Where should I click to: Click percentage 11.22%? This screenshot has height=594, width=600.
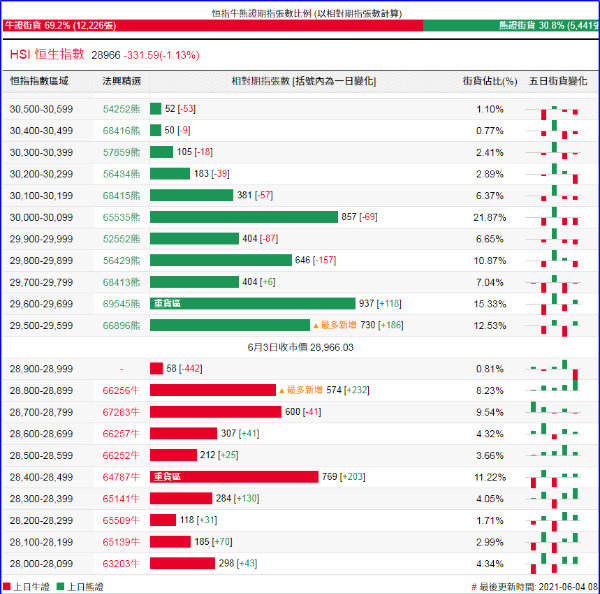490,477
